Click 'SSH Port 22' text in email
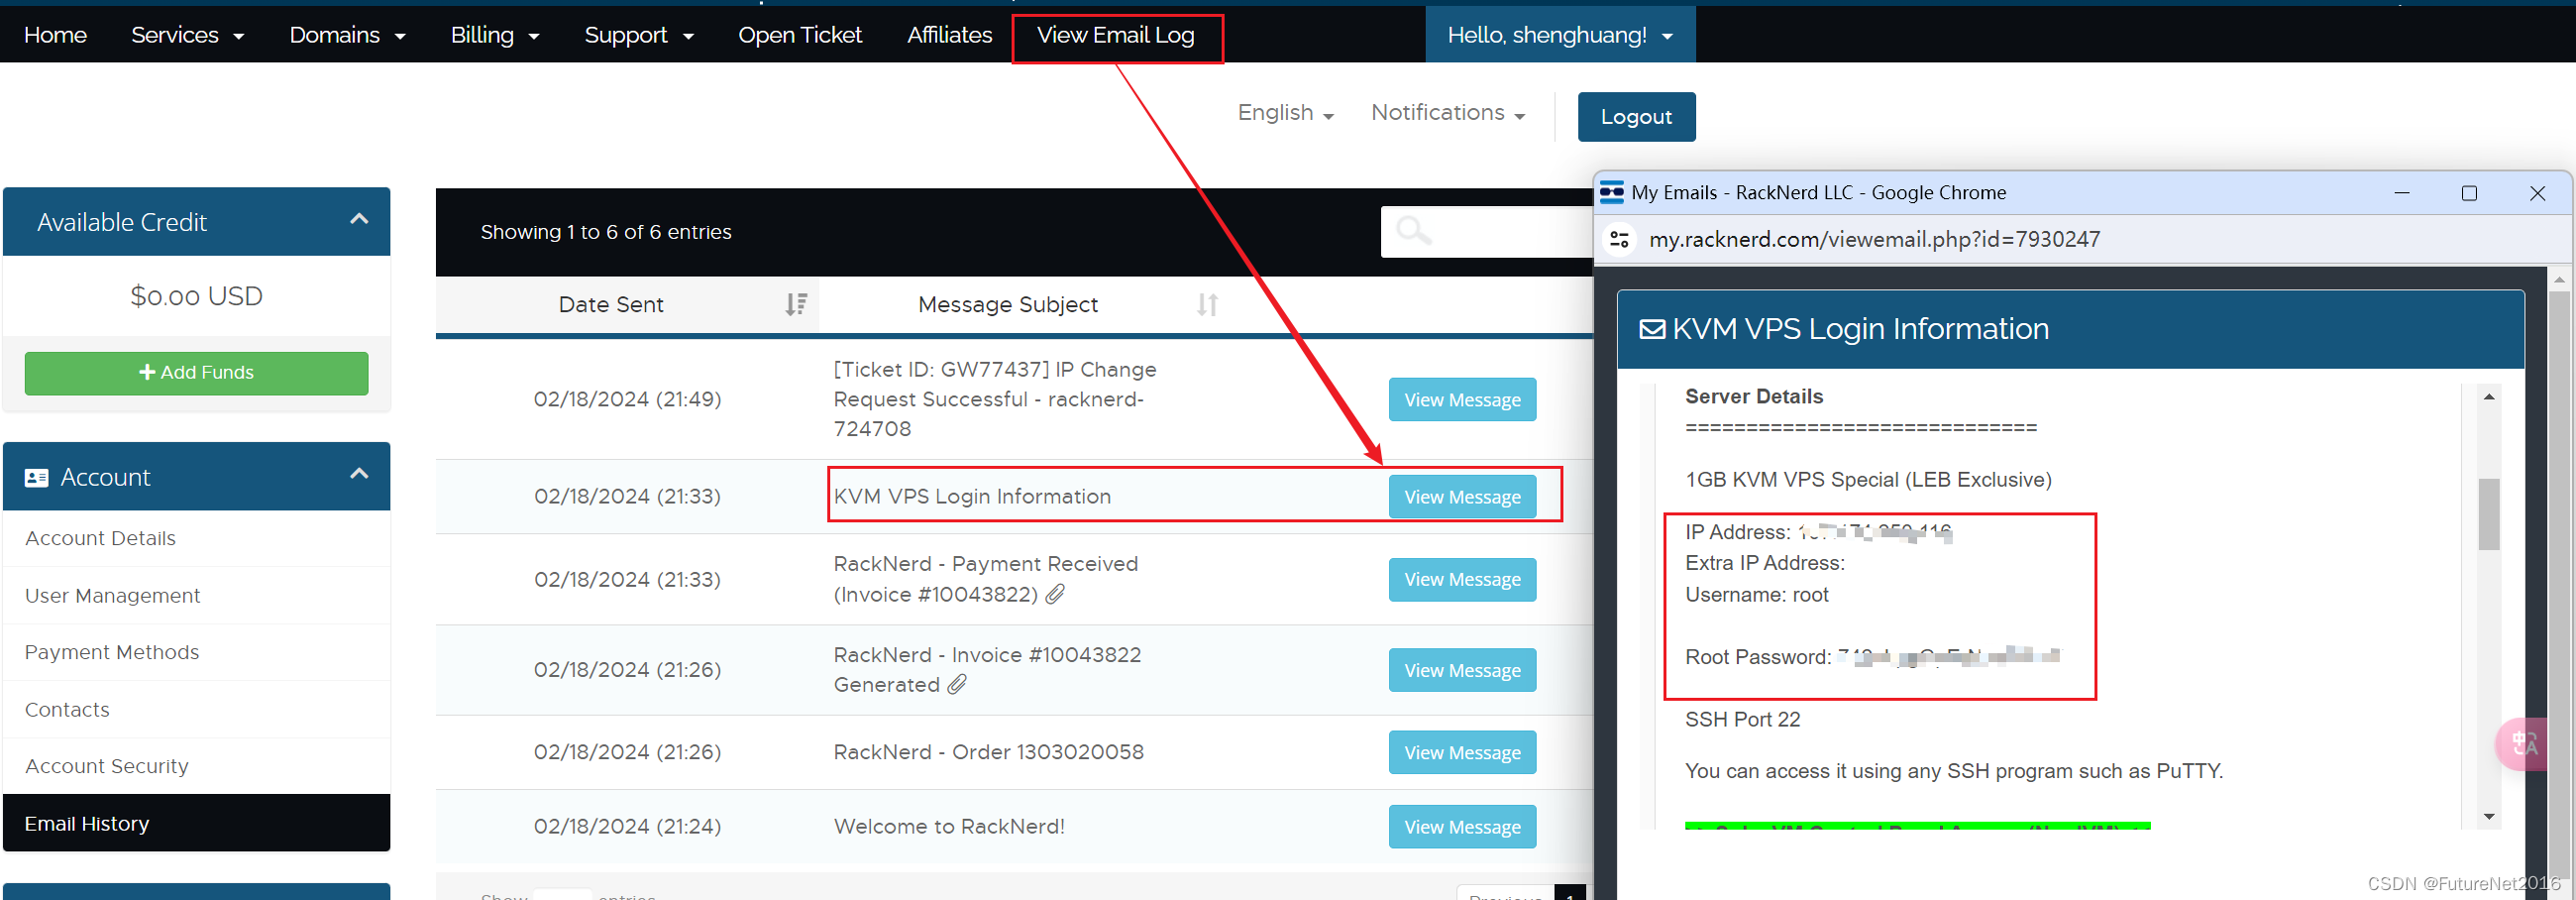2576x900 pixels. point(1742,719)
